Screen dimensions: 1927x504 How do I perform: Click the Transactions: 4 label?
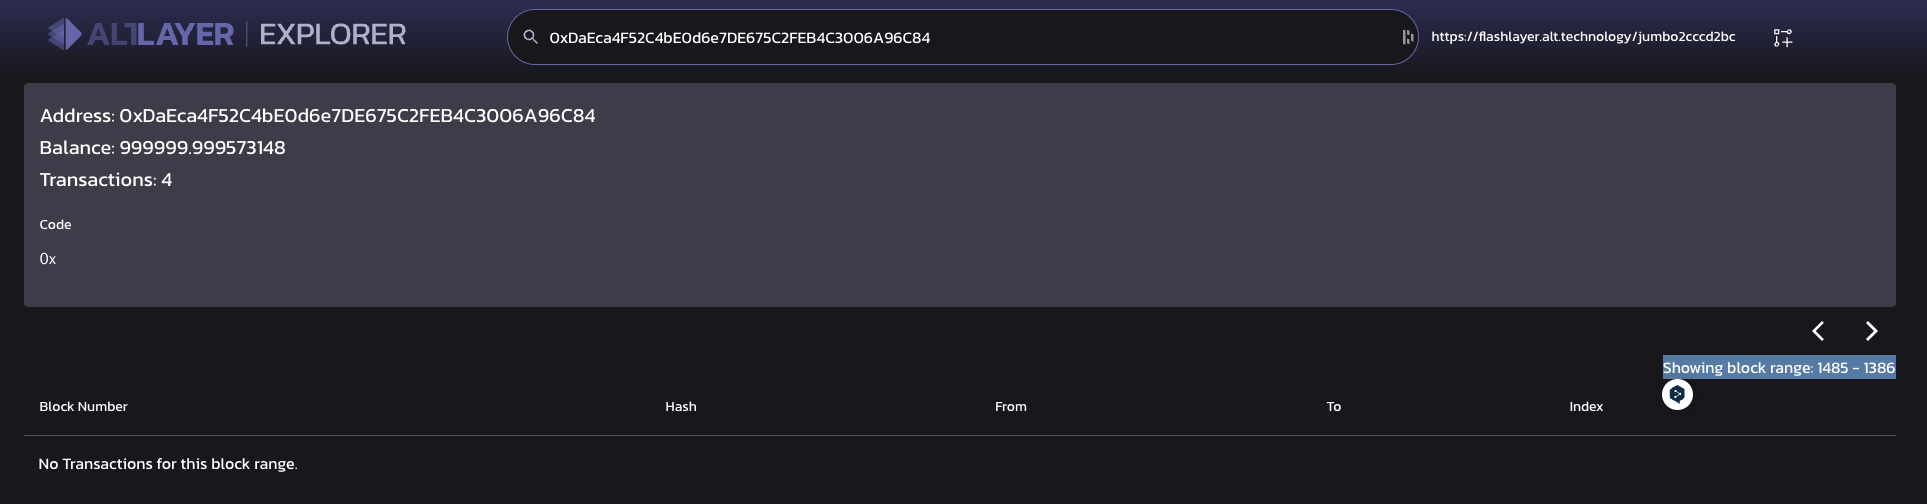click(106, 180)
